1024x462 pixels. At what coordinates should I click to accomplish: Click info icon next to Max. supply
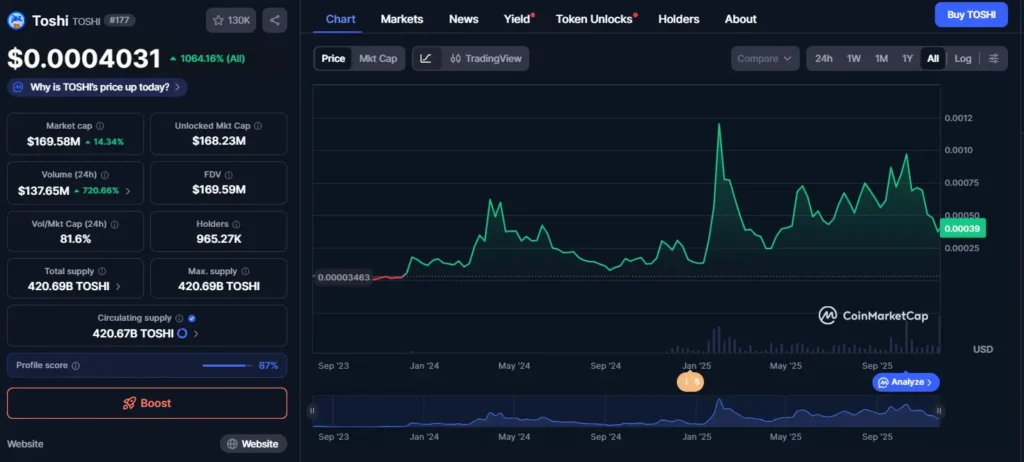245,271
